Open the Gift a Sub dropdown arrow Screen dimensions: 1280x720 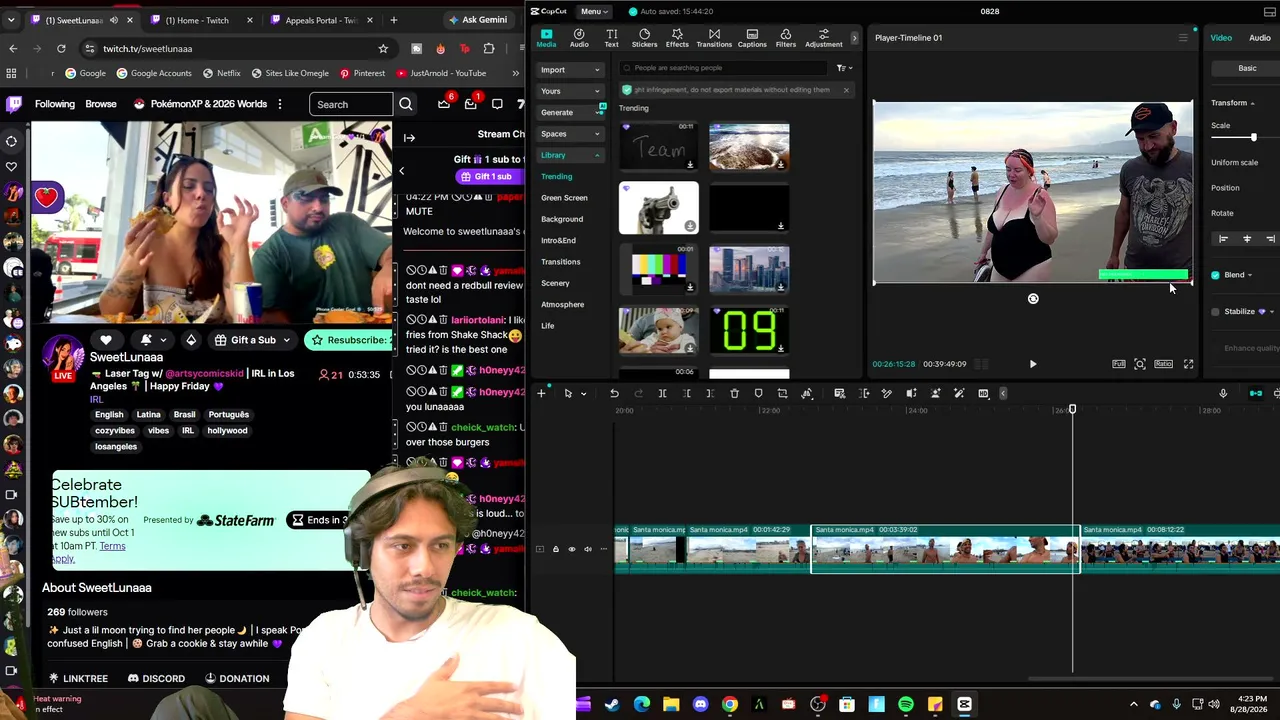(x=286, y=340)
